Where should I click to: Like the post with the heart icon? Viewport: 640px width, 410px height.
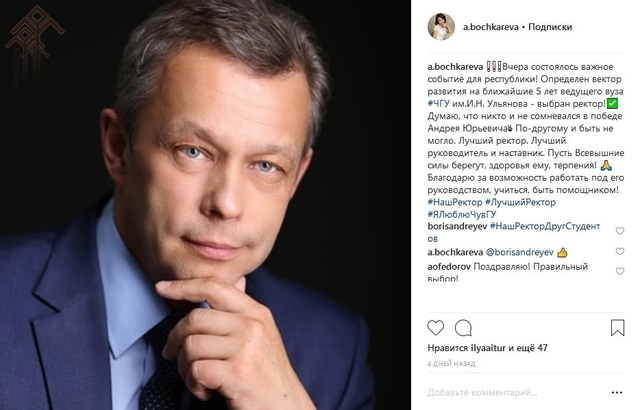[436, 328]
